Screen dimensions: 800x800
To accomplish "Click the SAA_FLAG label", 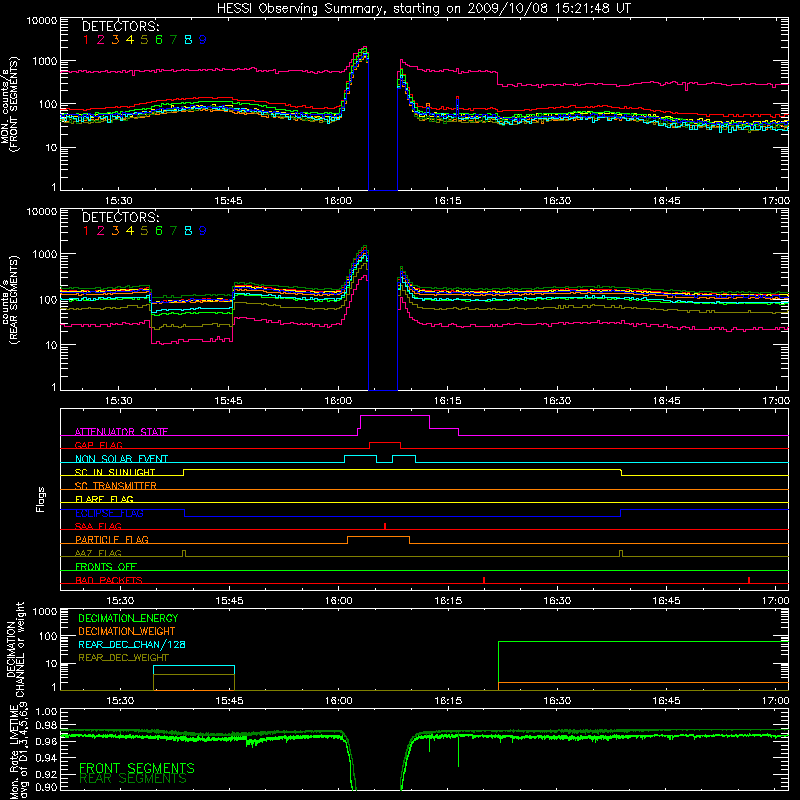I will pyautogui.click(x=98, y=526).
